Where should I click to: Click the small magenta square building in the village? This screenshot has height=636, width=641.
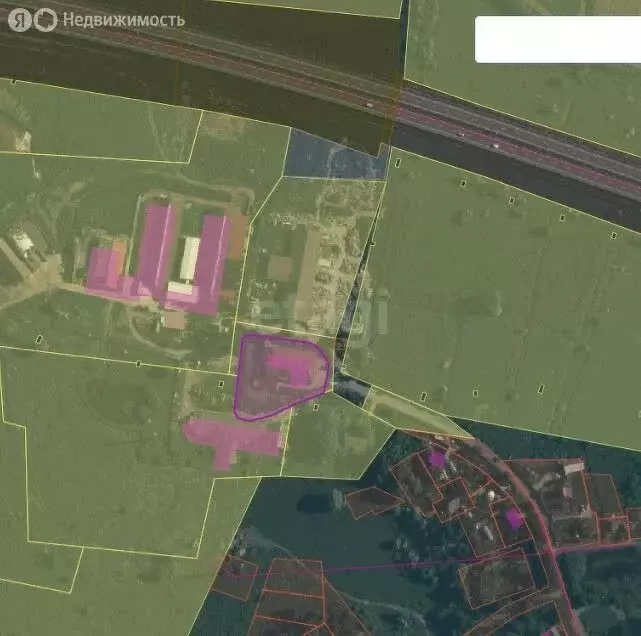coord(437,458)
